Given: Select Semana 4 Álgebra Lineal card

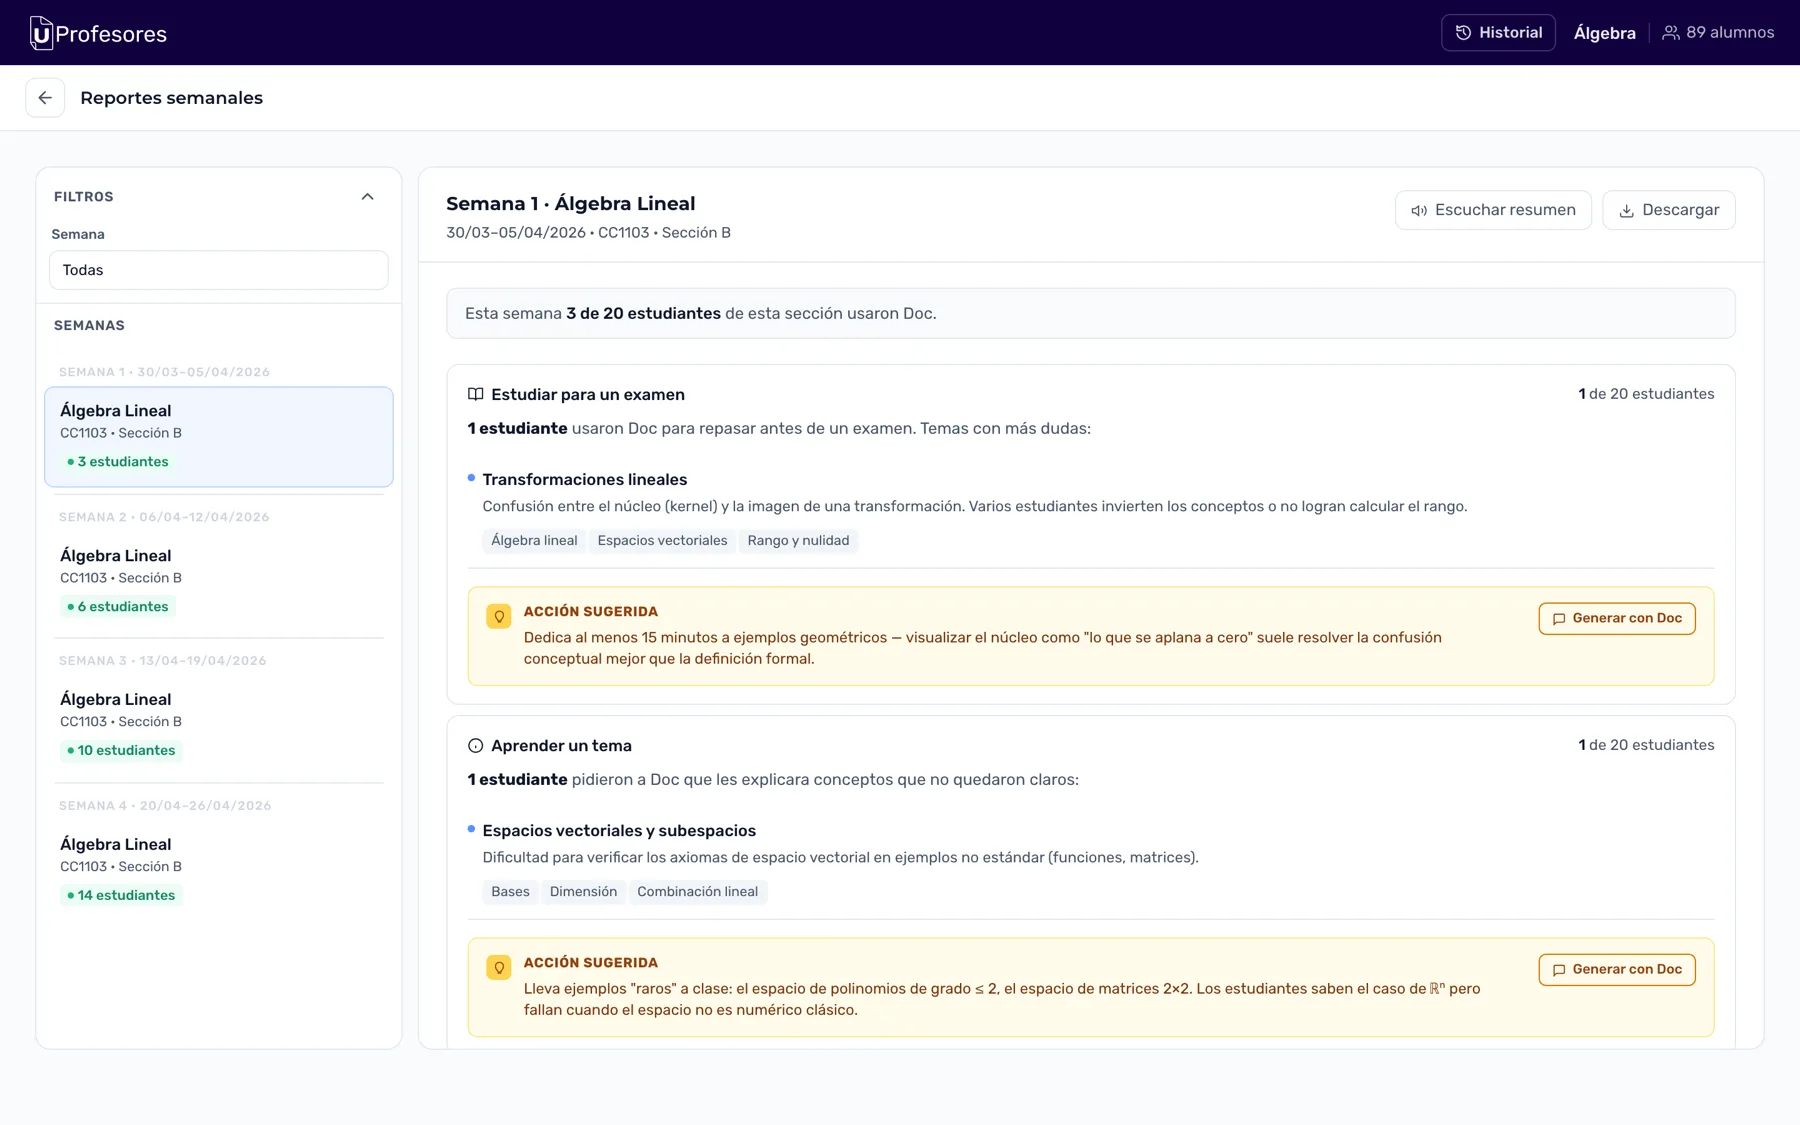Looking at the screenshot, I should [x=219, y=870].
